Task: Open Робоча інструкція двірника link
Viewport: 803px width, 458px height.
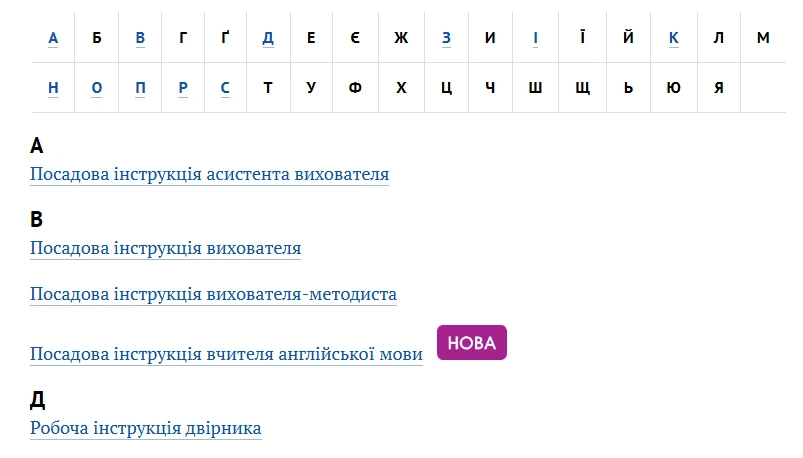Action: tap(146, 428)
